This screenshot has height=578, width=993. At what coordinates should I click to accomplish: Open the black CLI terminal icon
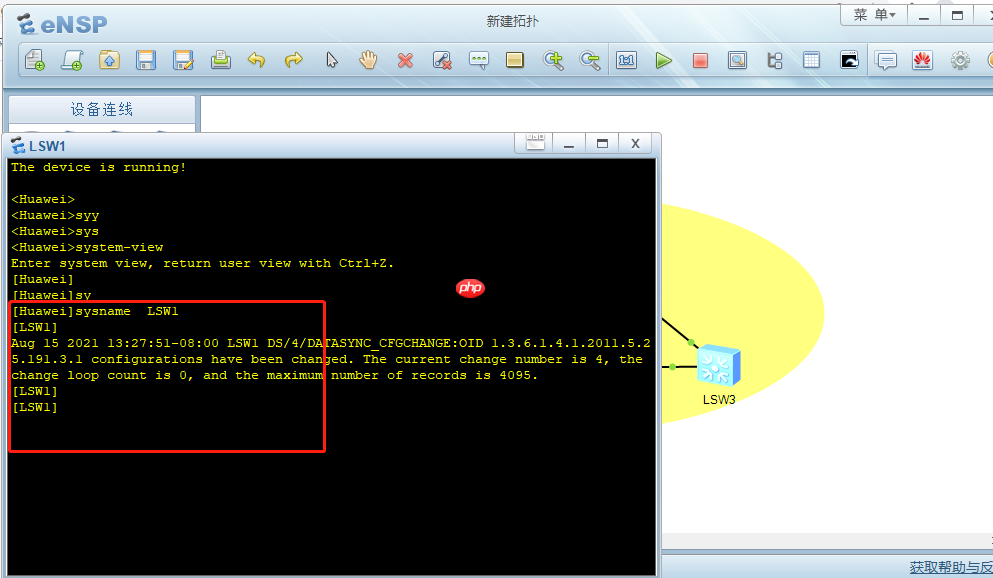coord(849,60)
